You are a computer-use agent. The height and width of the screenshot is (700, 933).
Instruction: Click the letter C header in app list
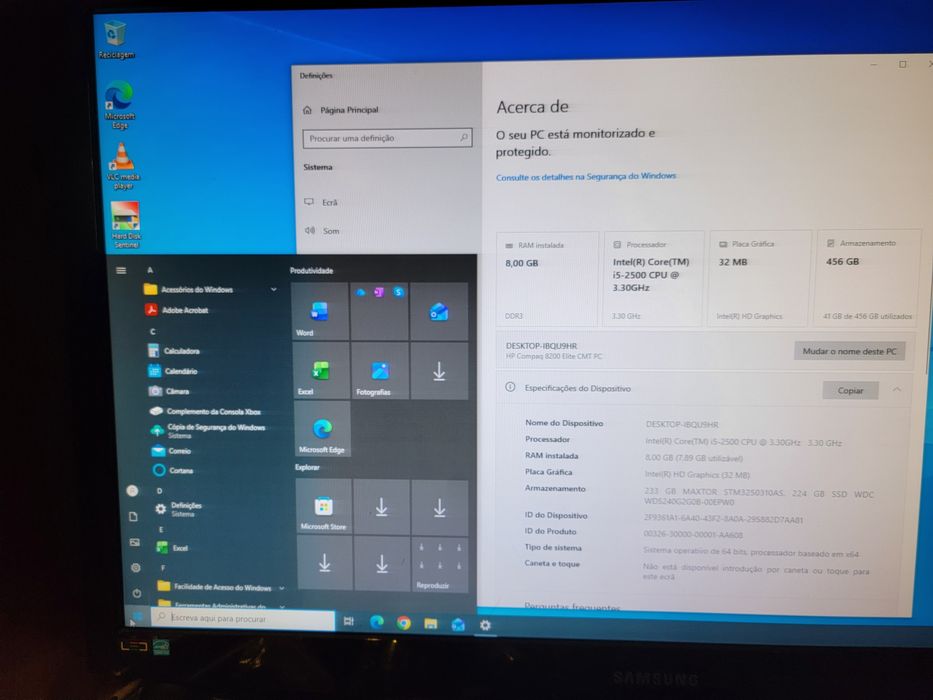152,332
